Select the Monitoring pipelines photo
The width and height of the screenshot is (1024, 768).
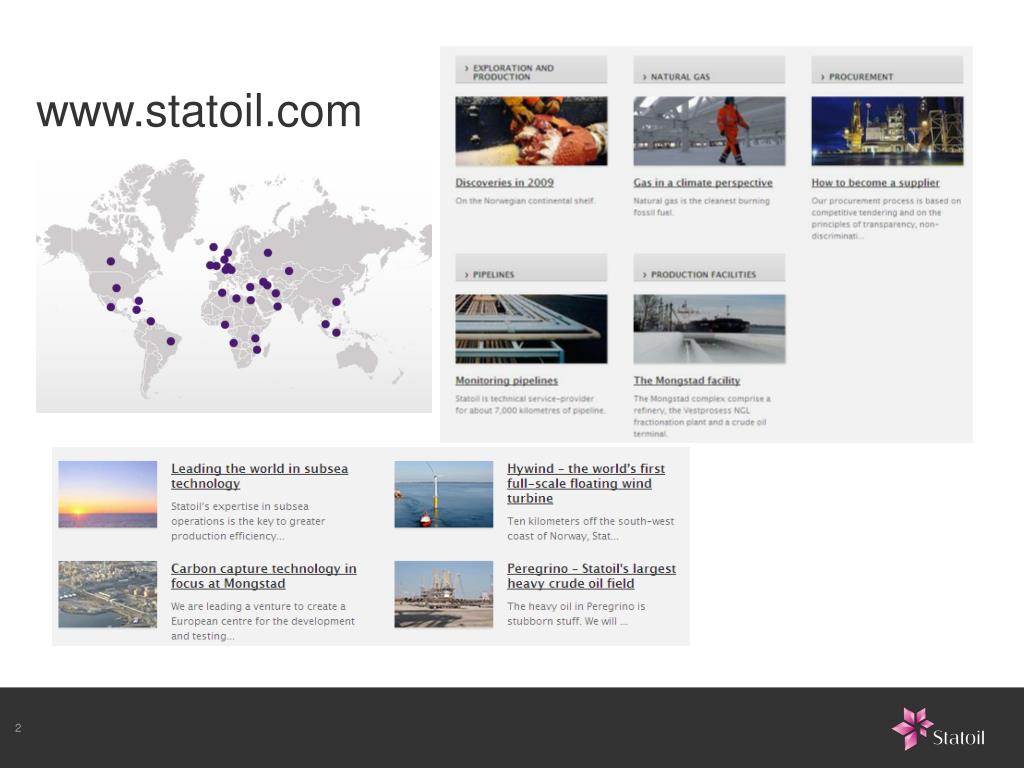[531, 329]
